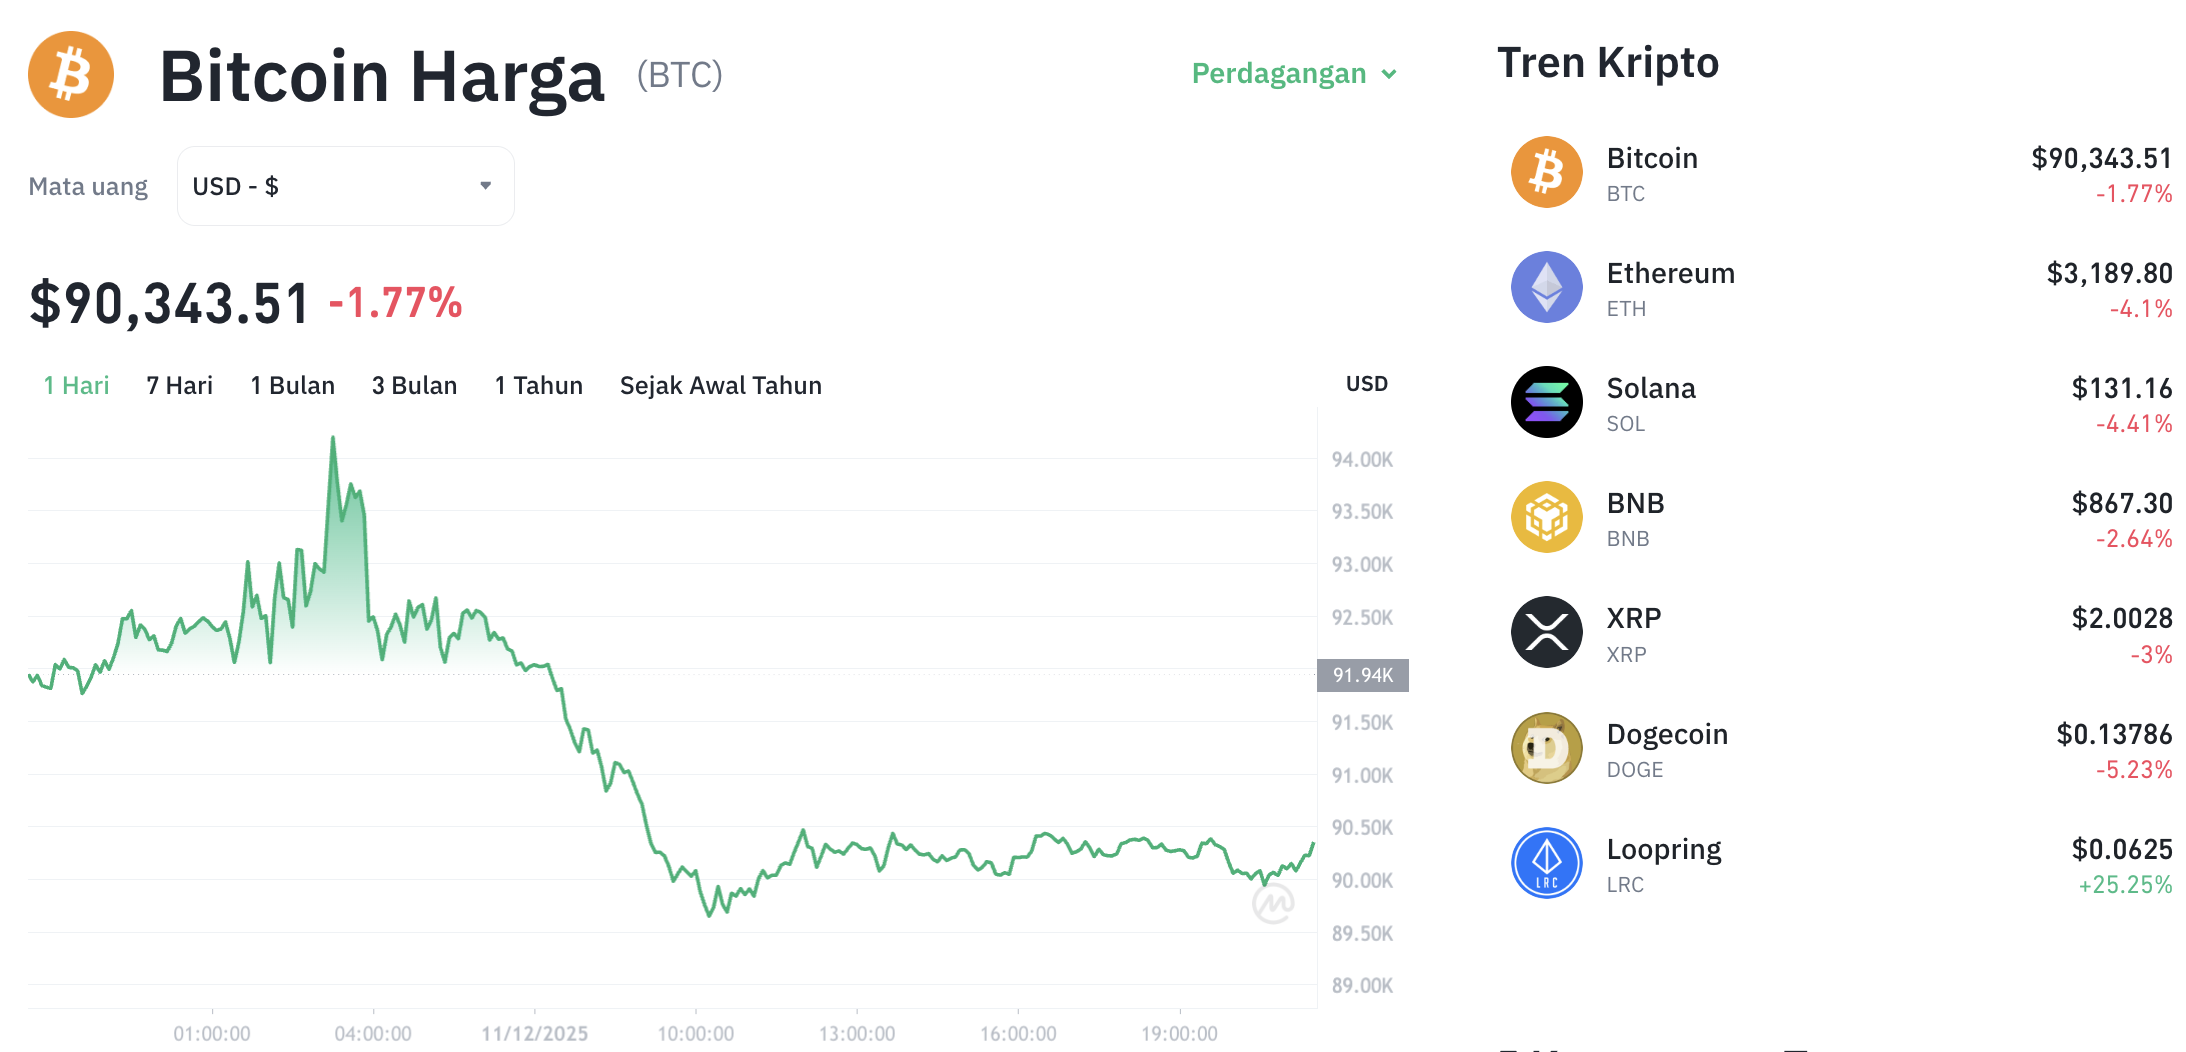Open the Sejak Awal Tahun view
2186x1052 pixels.
click(x=720, y=385)
